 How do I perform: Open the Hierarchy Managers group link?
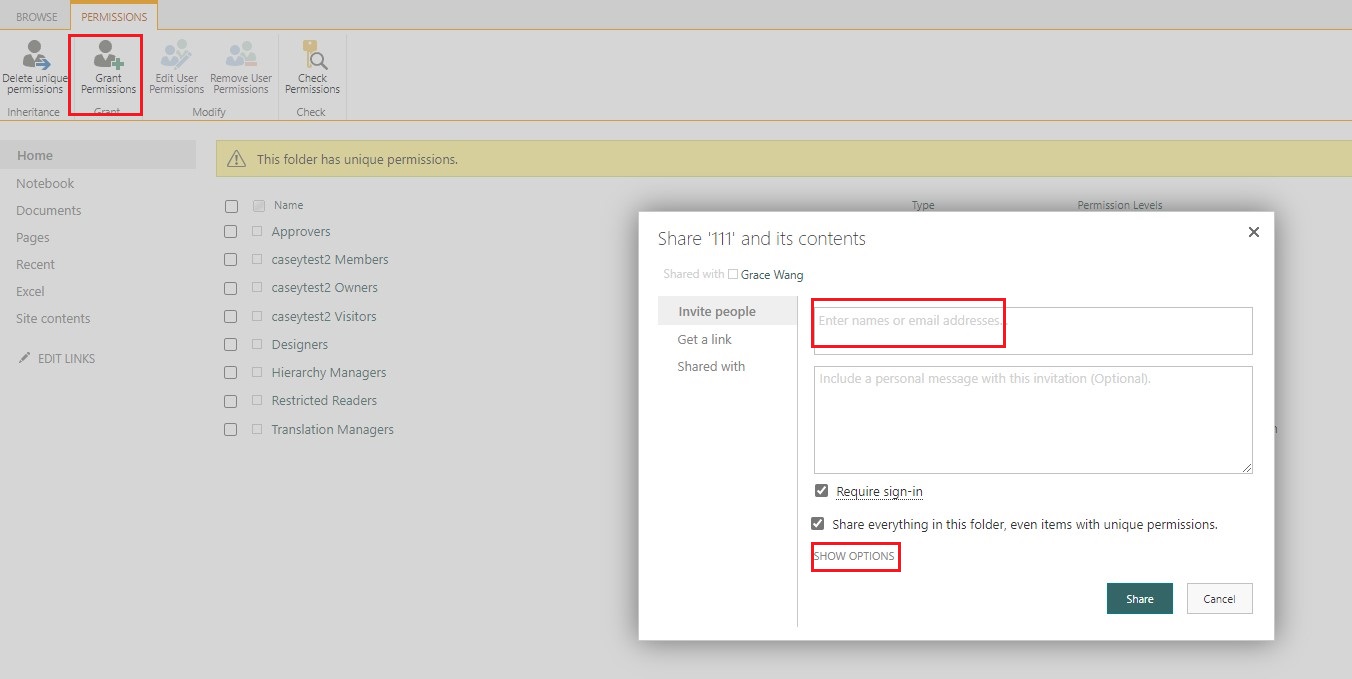click(x=329, y=372)
